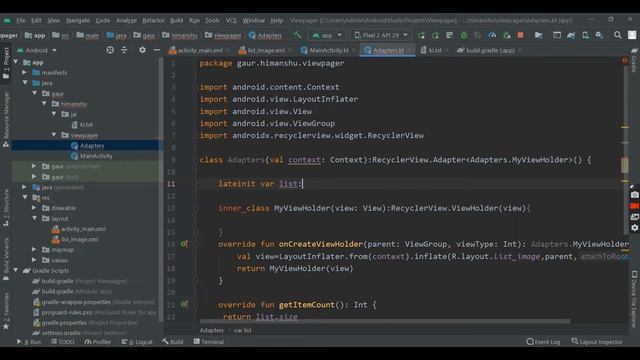Toggle the Favorites side panel
The height and width of the screenshot is (360, 640).
click(x=6, y=311)
